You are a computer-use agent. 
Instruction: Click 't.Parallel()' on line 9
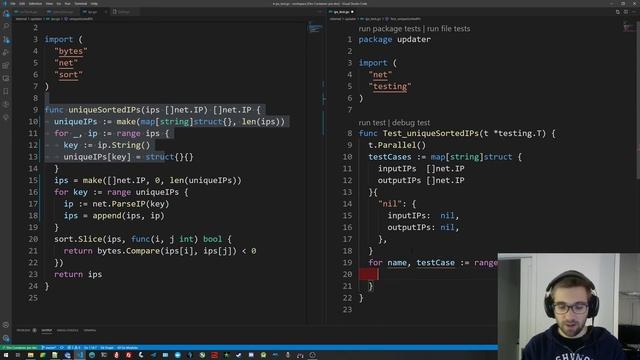click(397, 145)
